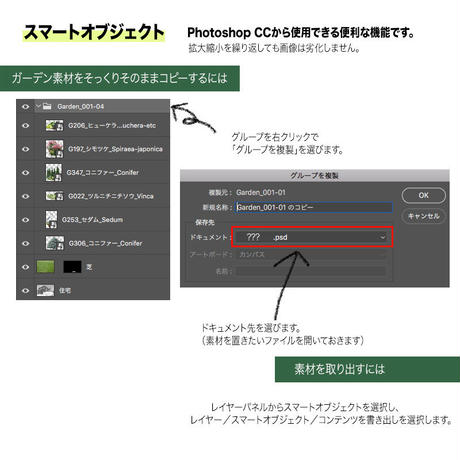Click the G306 Conifer smart object thumbnail
The image size is (460, 460).
(x=55, y=243)
